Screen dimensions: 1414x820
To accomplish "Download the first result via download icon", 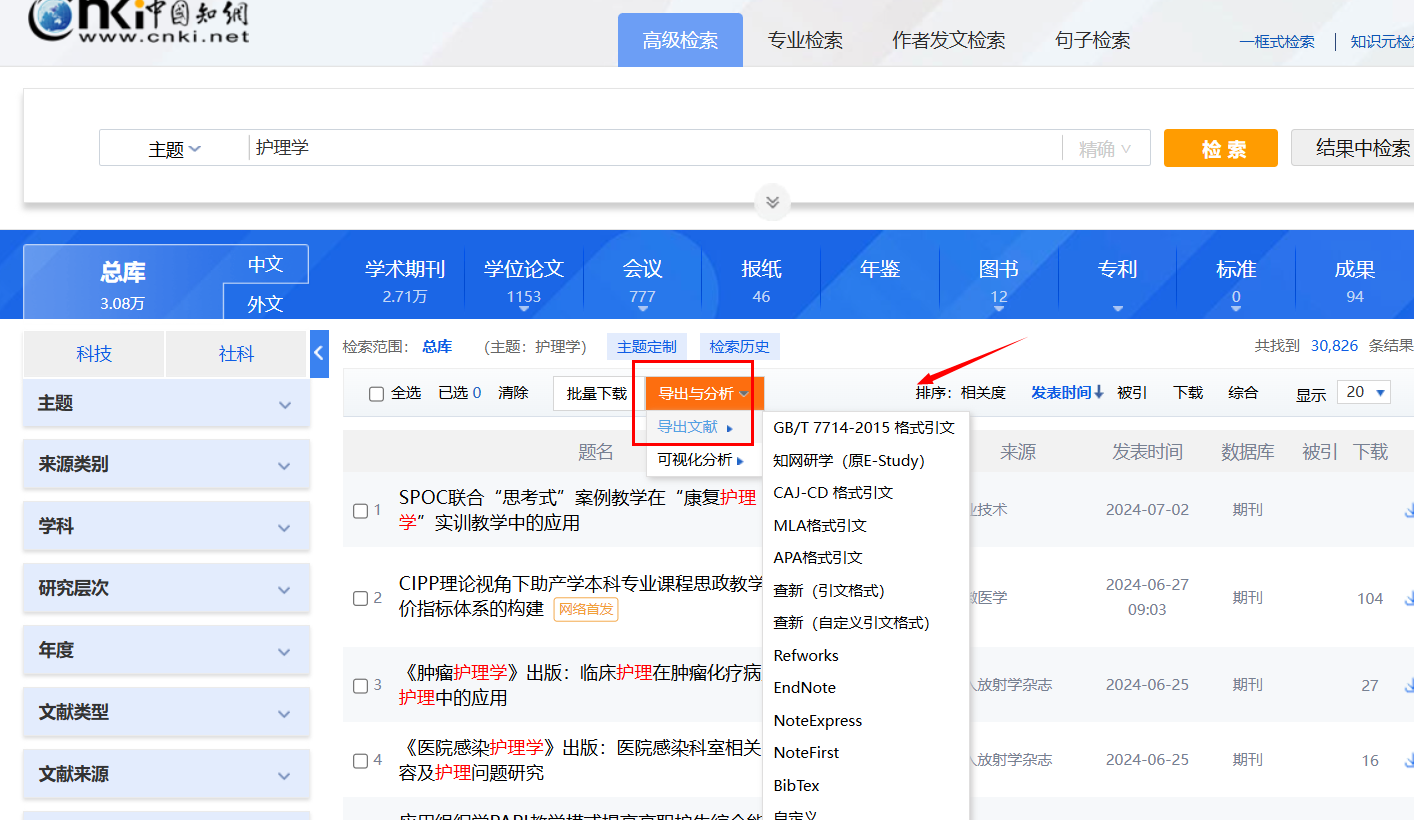I will pyautogui.click(x=1409, y=510).
